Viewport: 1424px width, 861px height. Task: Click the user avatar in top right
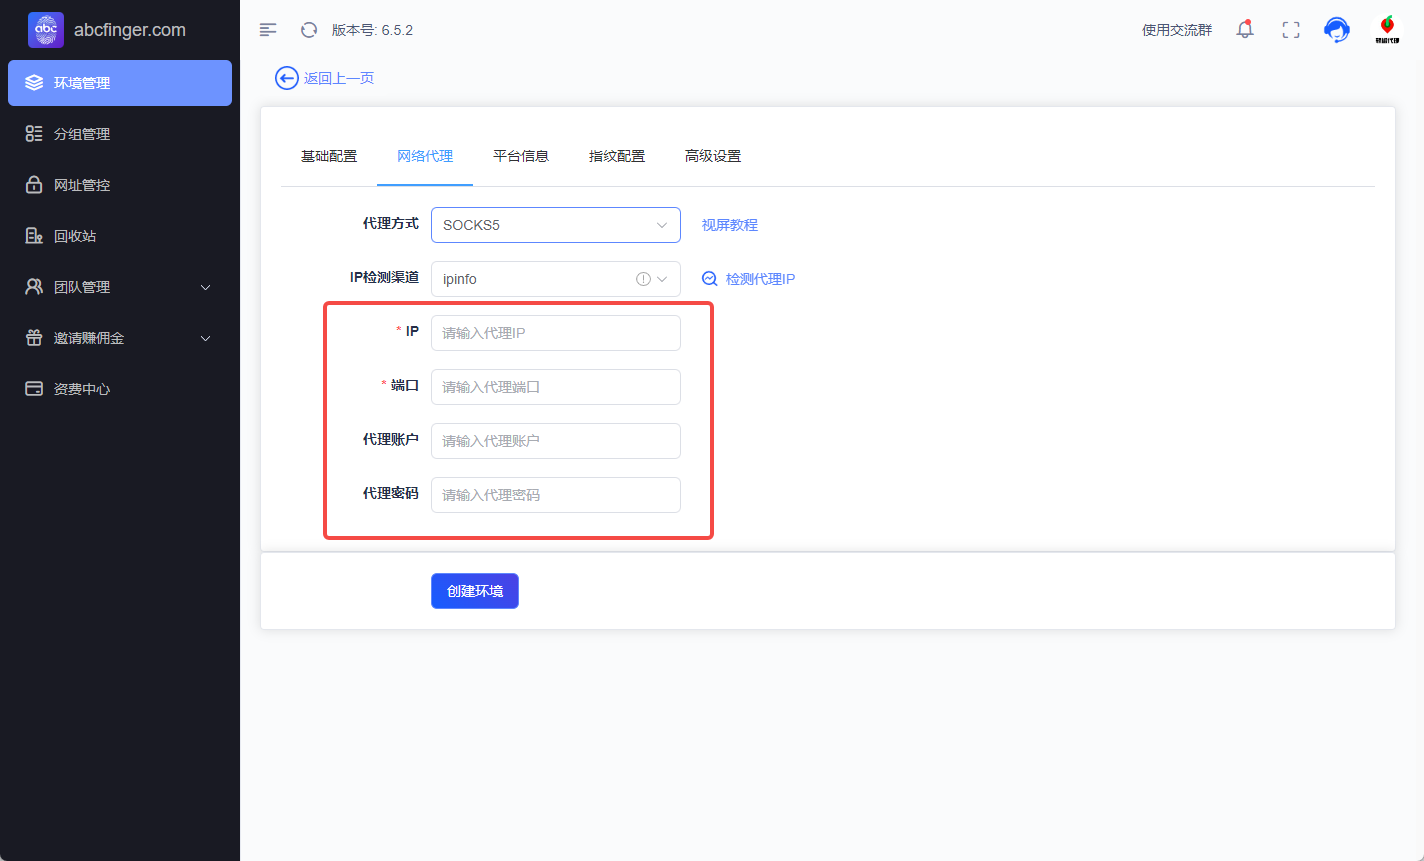[x=1386, y=30]
